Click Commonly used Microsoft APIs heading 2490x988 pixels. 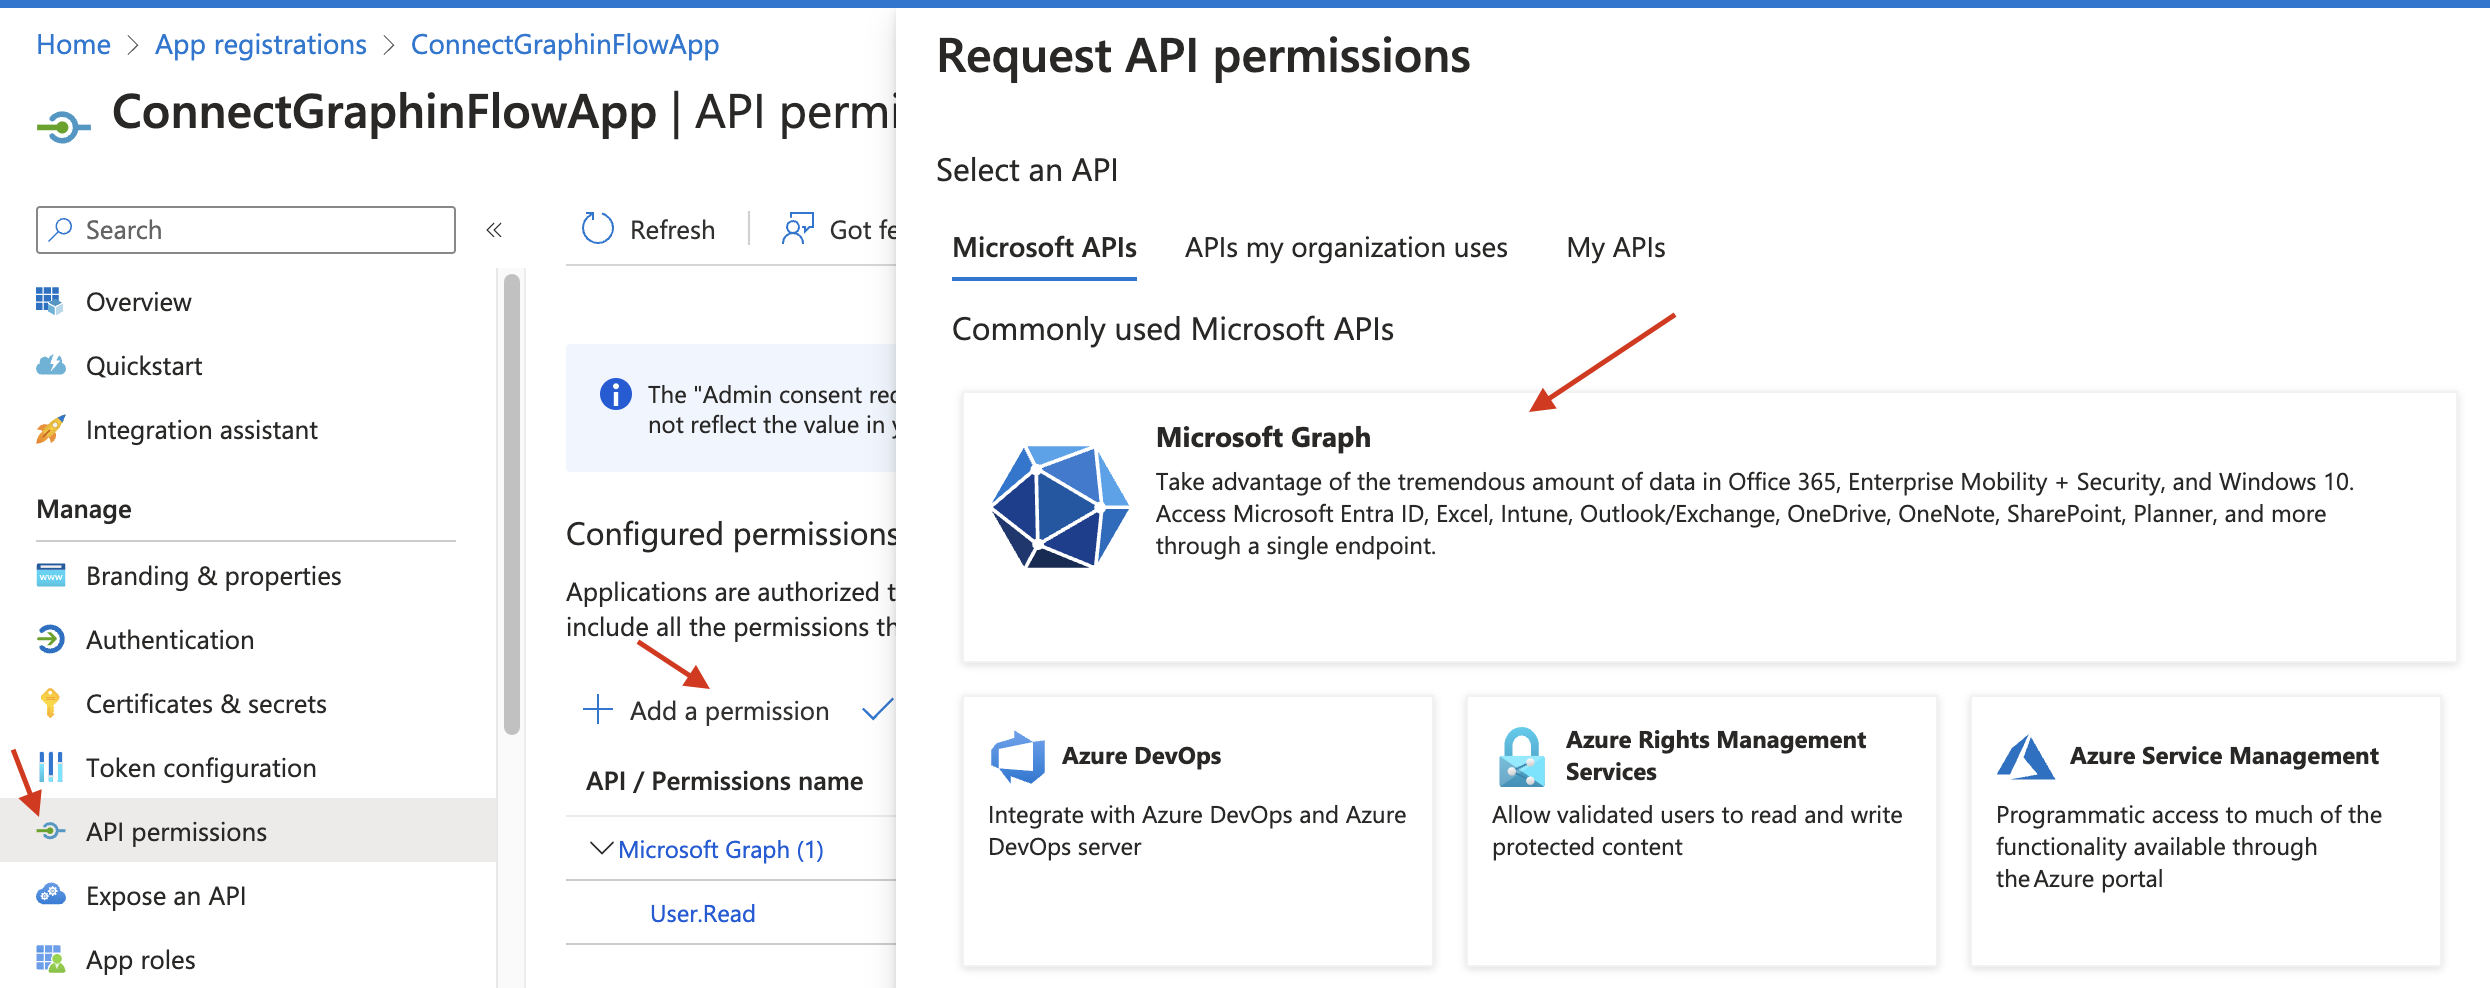coord(1172,329)
